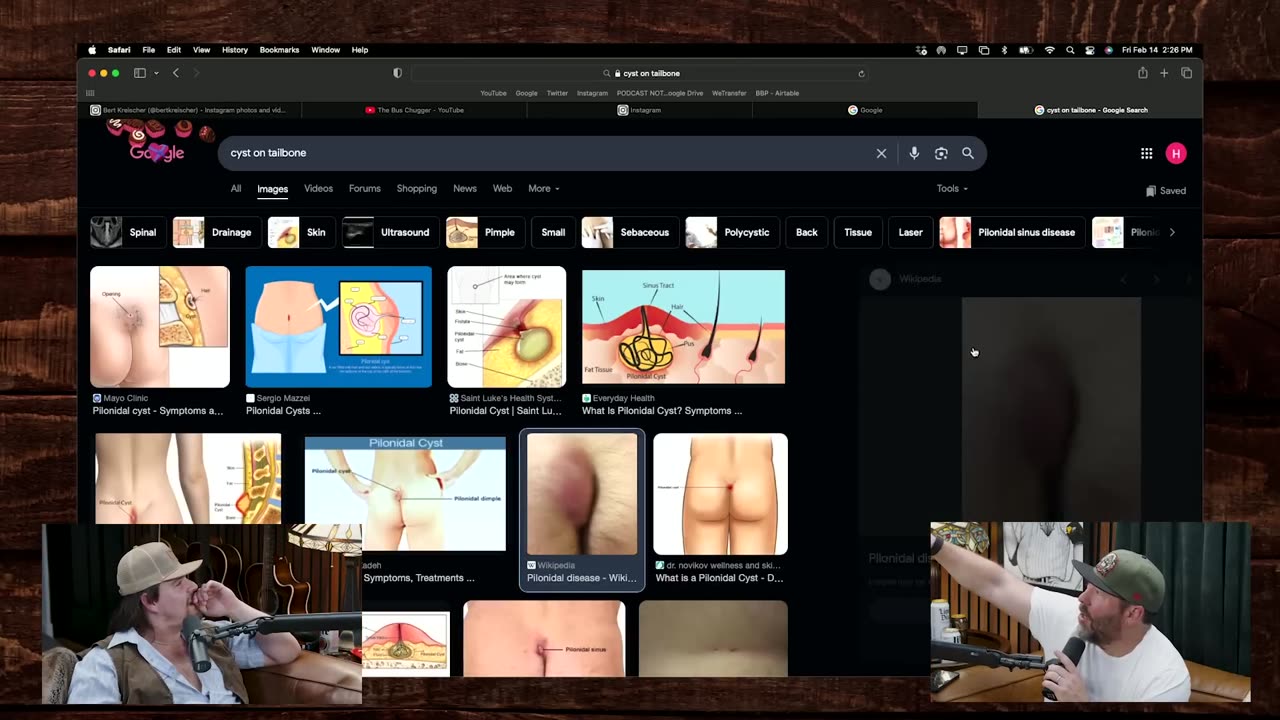Viewport: 1280px width, 720px height.
Task: Open the WeTransfer bookmark
Action: (729, 93)
